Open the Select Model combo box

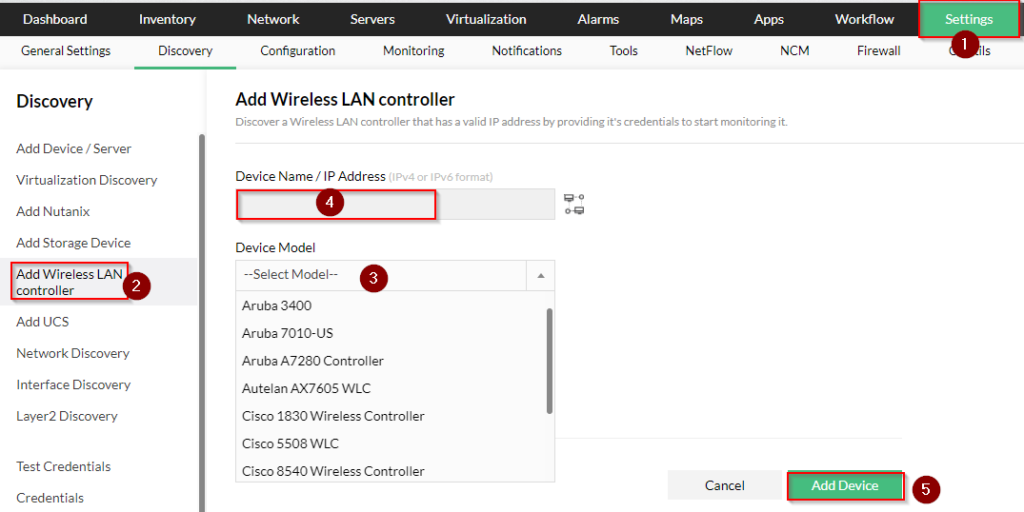(x=395, y=276)
